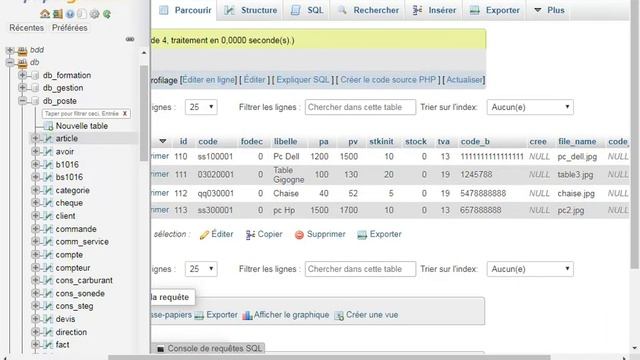This screenshot has height=360, width=640.
Task: Open the SQL tab
Action: click(307, 10)
